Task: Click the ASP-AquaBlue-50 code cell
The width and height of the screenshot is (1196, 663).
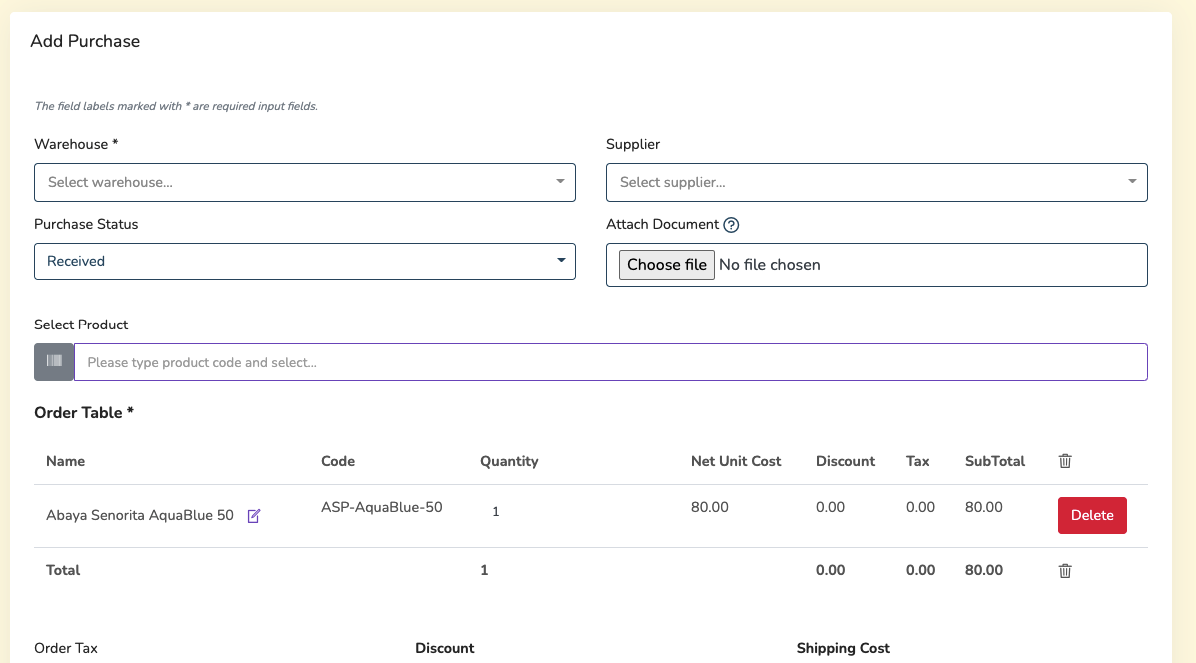Action: click(382, 507)
